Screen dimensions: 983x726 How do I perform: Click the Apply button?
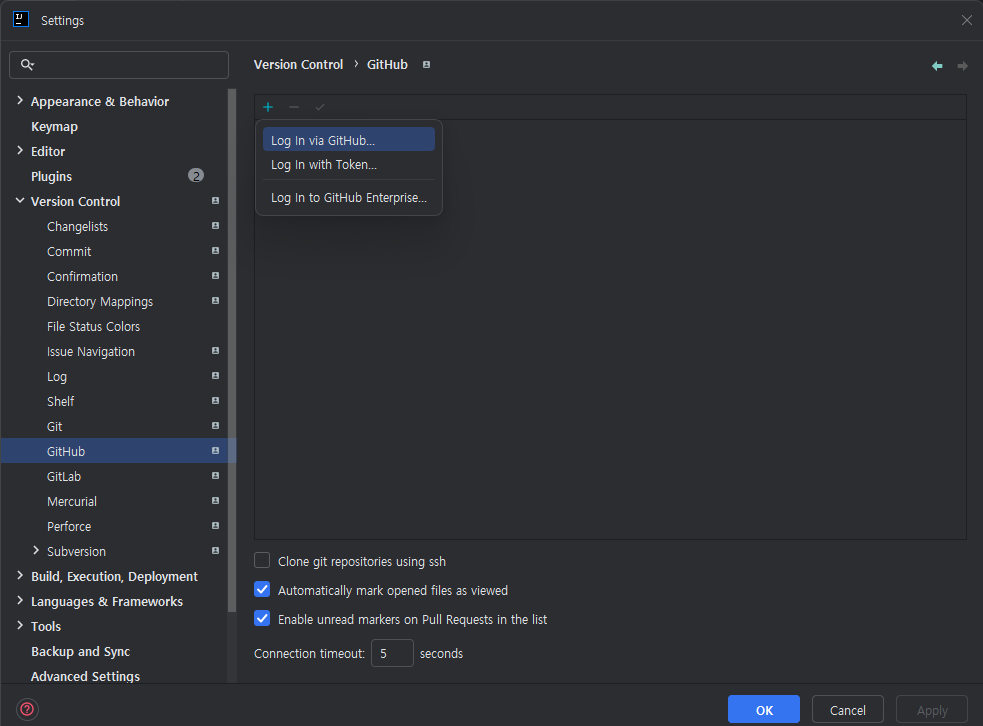click(932, 710)
